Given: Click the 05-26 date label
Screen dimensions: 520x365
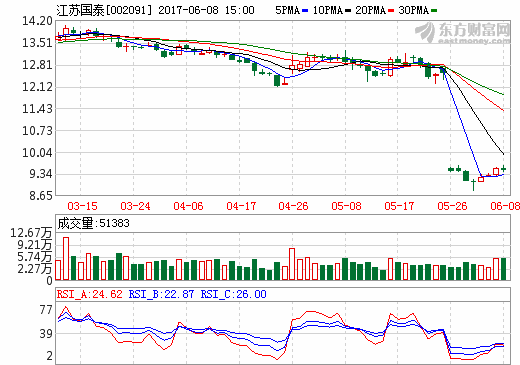Looking at the screenshot, I should pos(452,206).
